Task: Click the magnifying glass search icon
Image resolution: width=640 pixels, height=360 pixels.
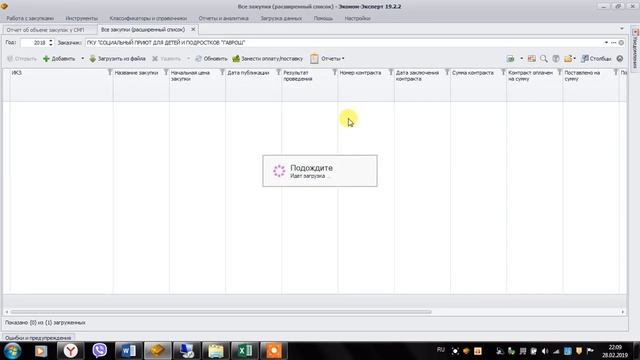Action: click(544, 59)
